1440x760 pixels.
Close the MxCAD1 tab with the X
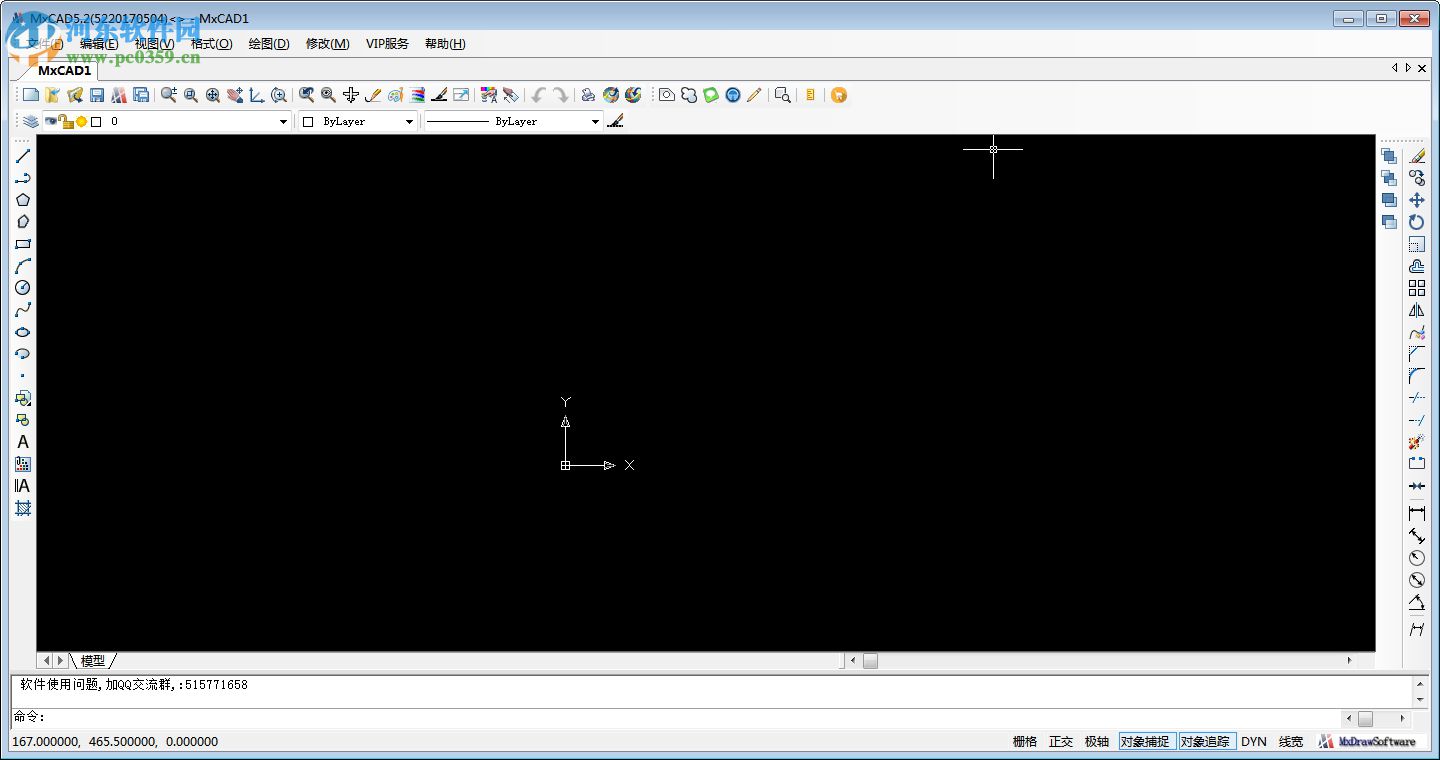[1423, 68]
